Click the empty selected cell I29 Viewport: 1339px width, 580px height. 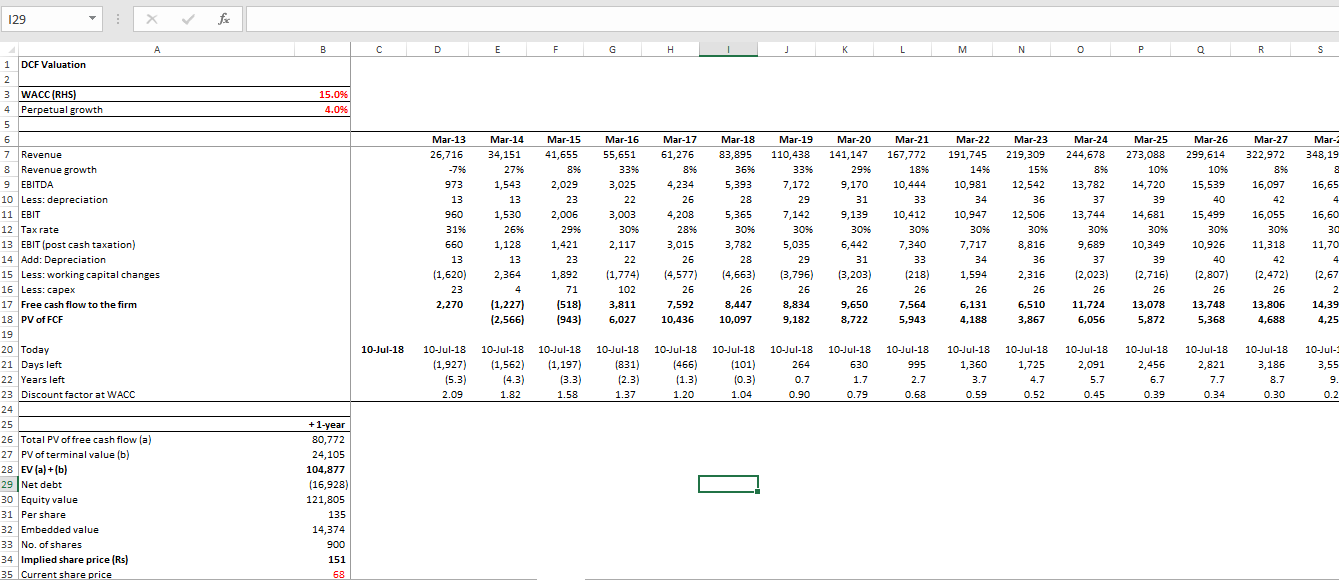click(729, 485)
